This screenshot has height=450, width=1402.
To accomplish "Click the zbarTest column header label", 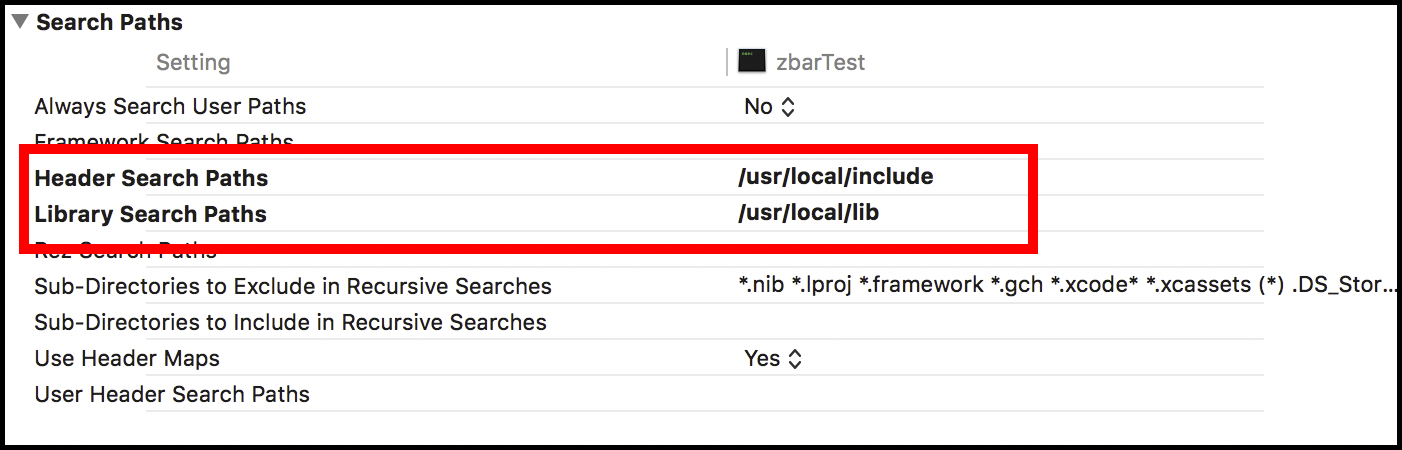I will click(x=820, y=62).
